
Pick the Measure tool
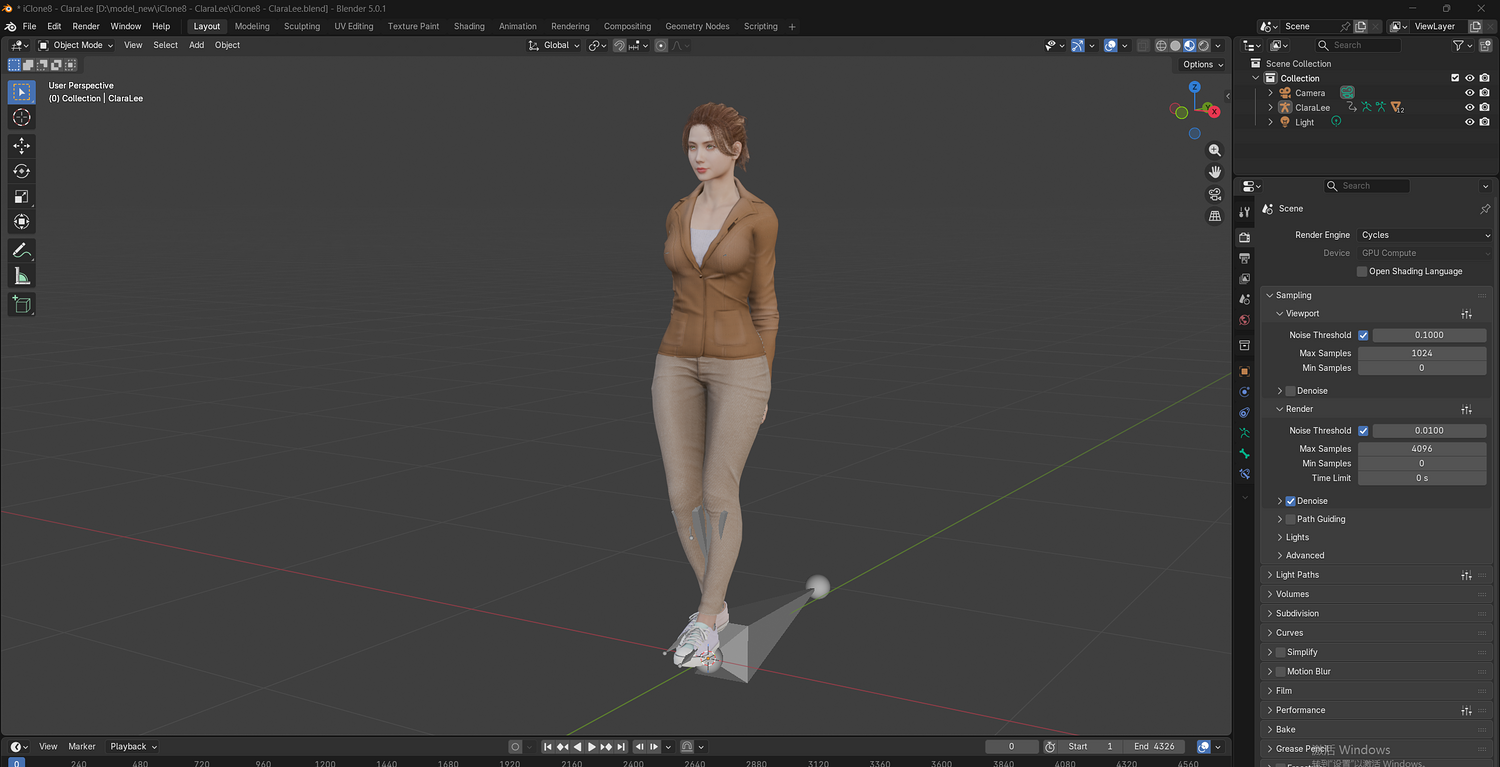[21, 276]
